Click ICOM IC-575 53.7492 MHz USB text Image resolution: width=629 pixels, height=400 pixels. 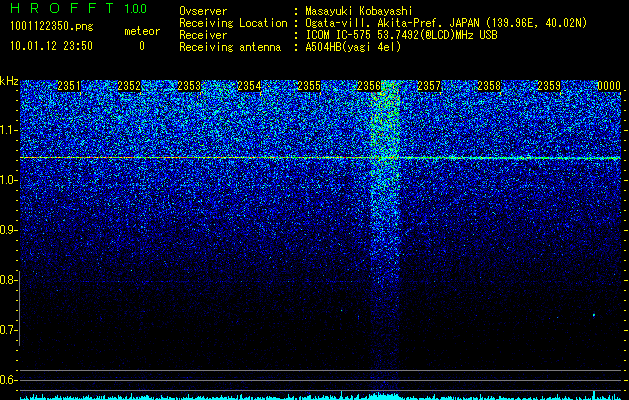tap(401, 35)
